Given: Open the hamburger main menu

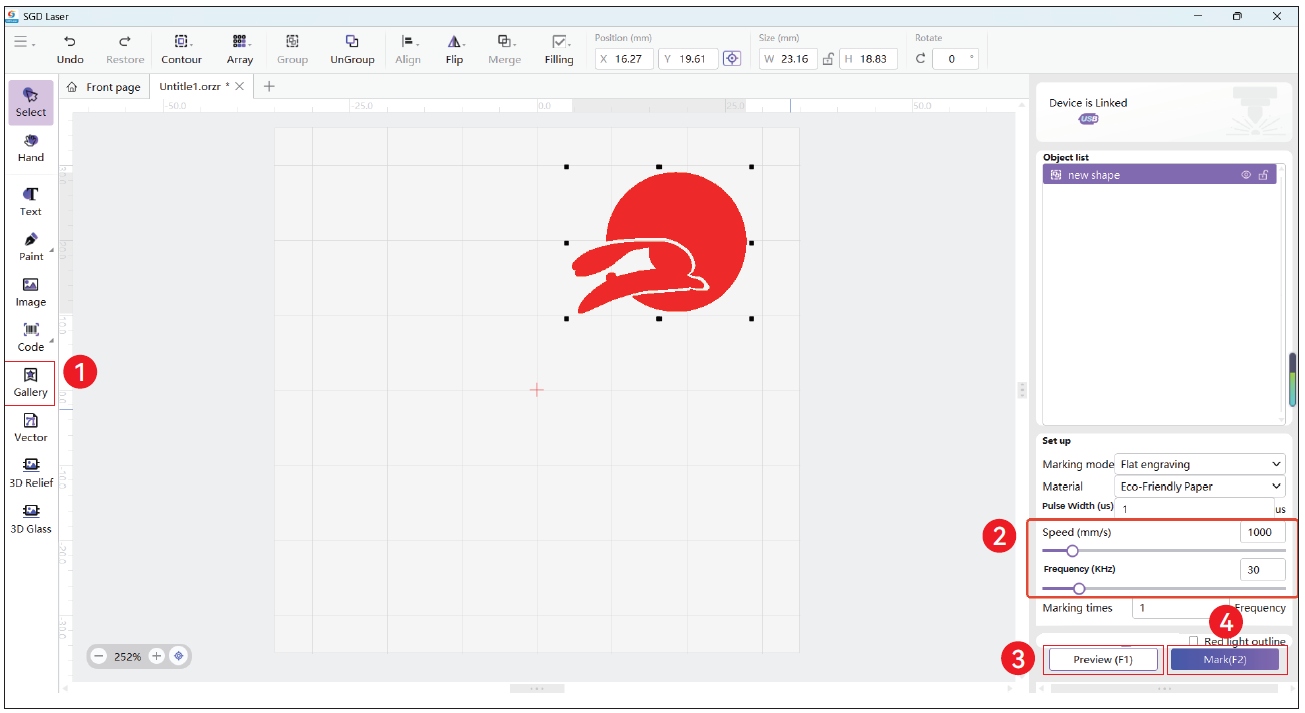Looking at the screenshot, I should point(24,42).
